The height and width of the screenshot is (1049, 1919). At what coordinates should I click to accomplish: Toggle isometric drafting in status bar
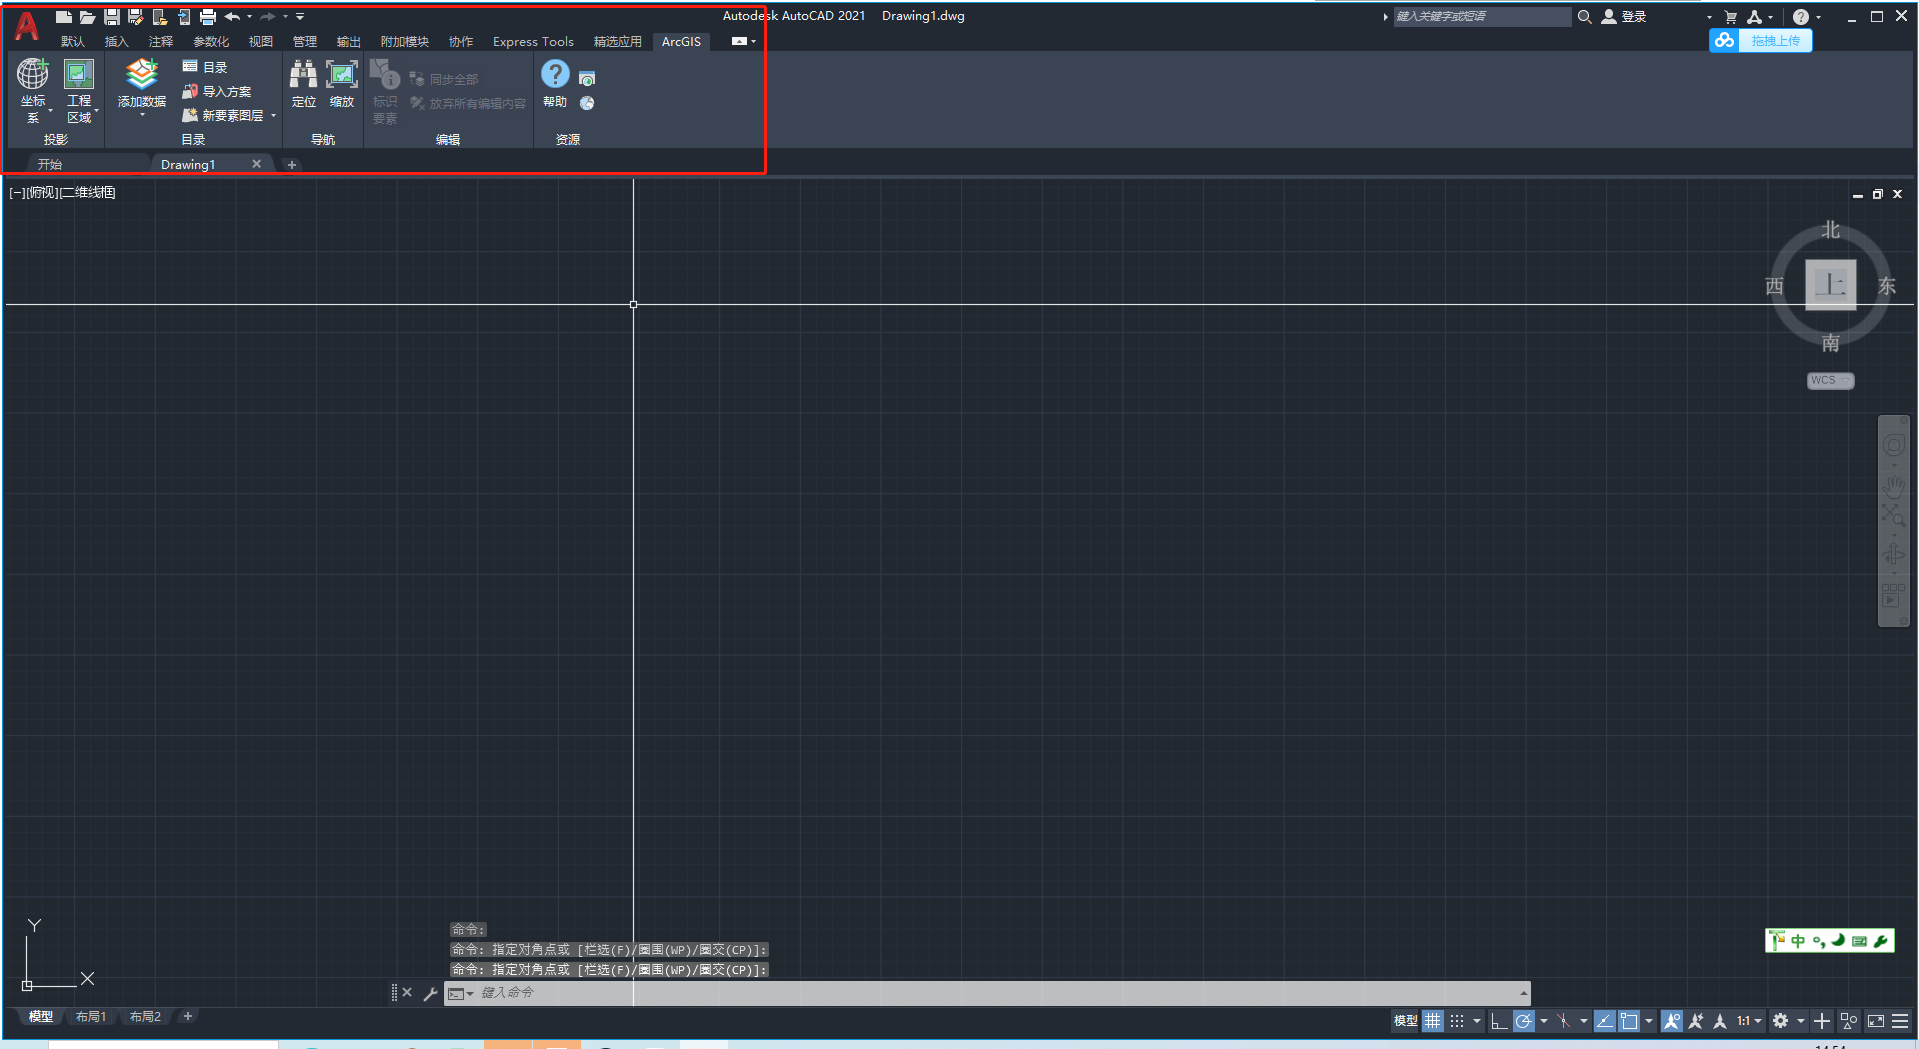point(1564,1021)
